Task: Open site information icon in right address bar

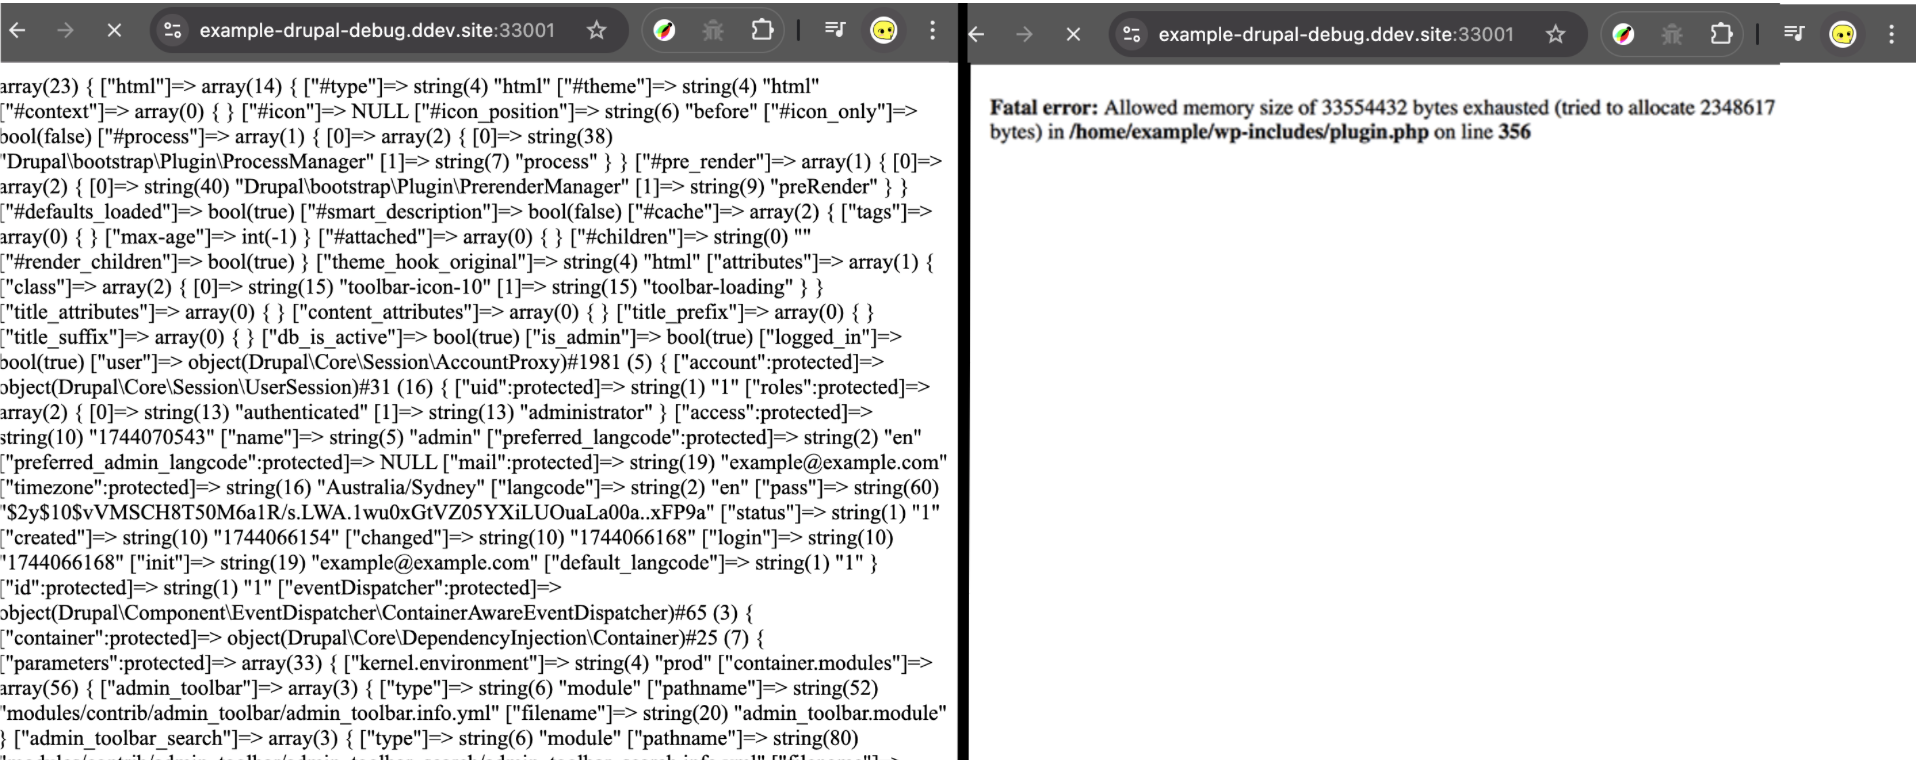Action: point(1132,35)
